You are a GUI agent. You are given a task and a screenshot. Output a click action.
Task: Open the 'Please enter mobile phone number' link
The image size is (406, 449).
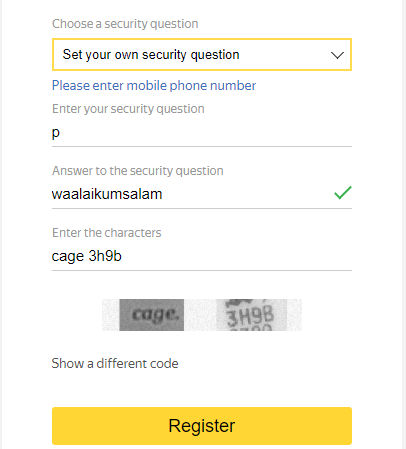154,86
